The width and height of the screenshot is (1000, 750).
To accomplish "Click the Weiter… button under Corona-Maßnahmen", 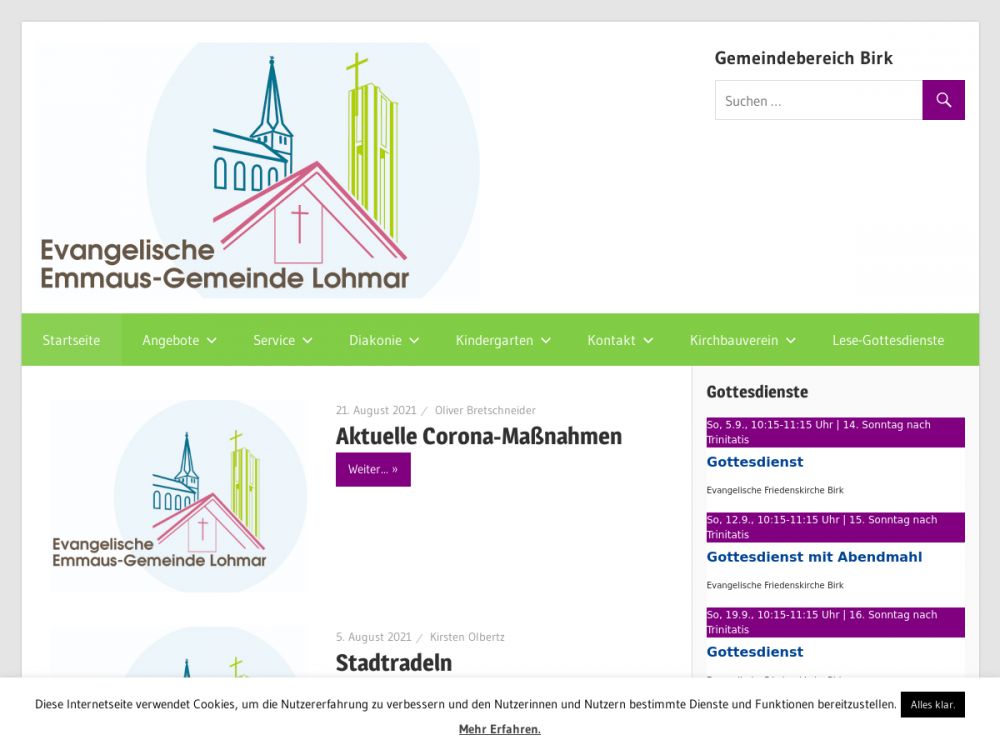I will tap(373, 469).
